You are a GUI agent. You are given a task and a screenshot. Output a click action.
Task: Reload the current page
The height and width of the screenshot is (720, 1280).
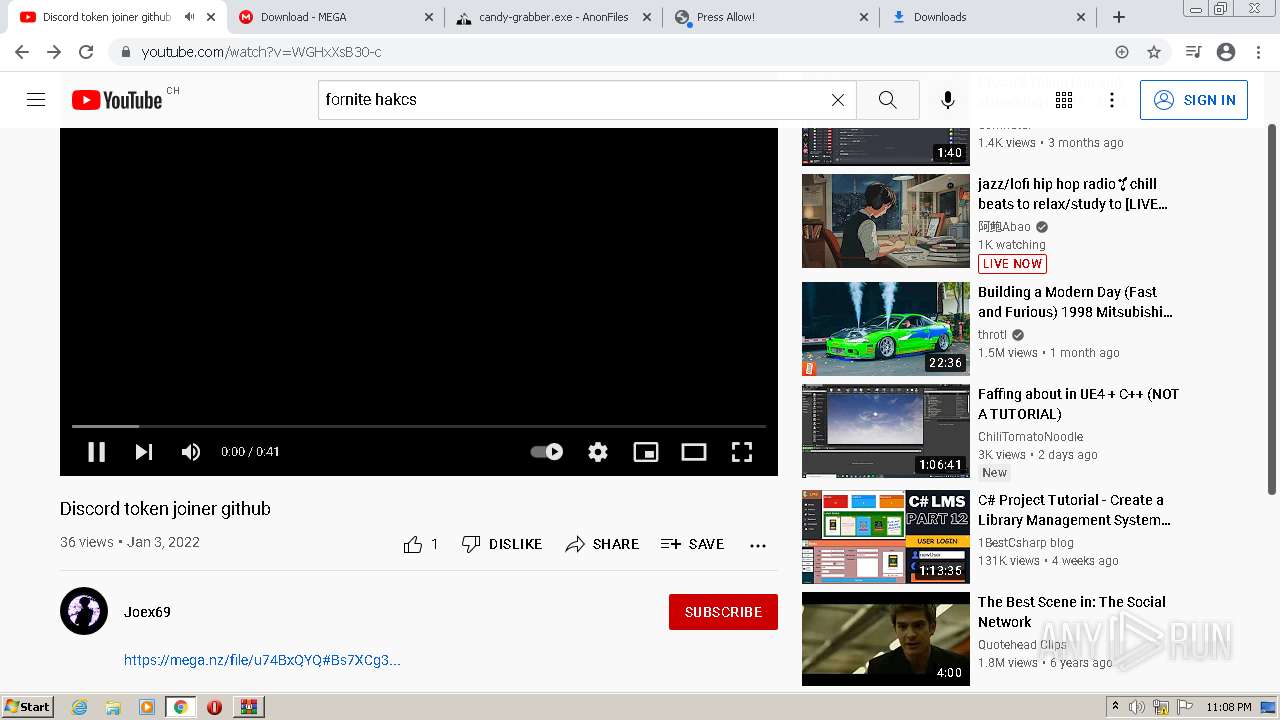86,52
